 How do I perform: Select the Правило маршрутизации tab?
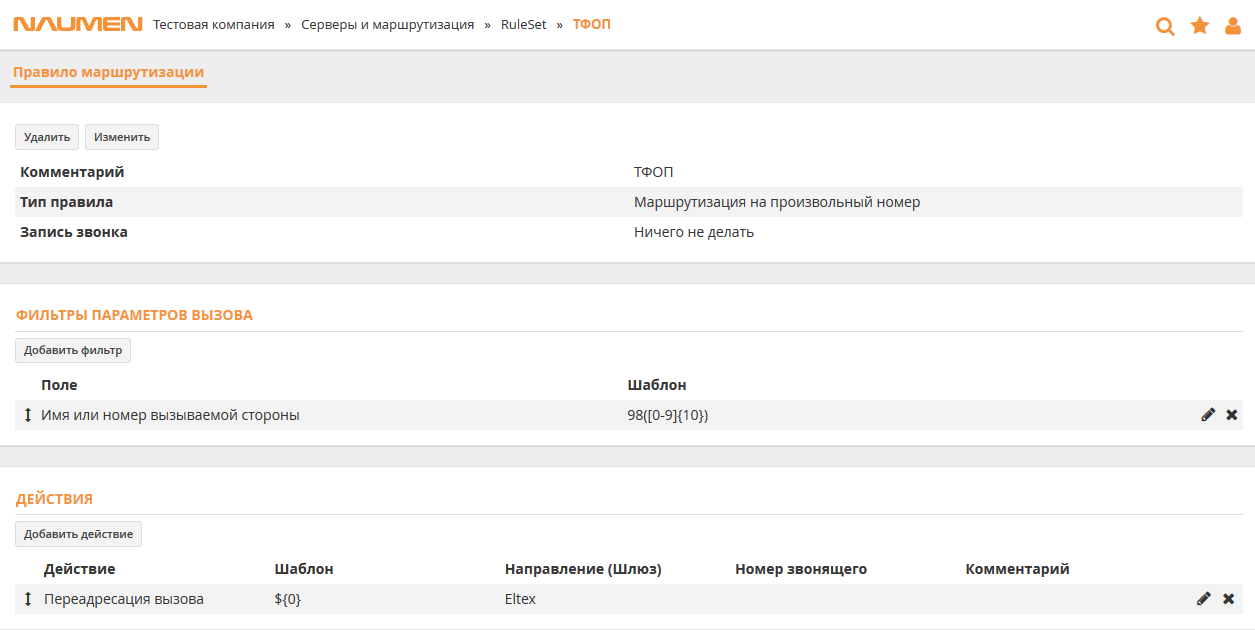pos(108,72)
